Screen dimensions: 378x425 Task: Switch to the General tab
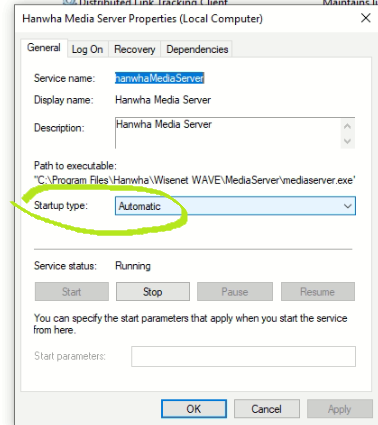point(44,48)
